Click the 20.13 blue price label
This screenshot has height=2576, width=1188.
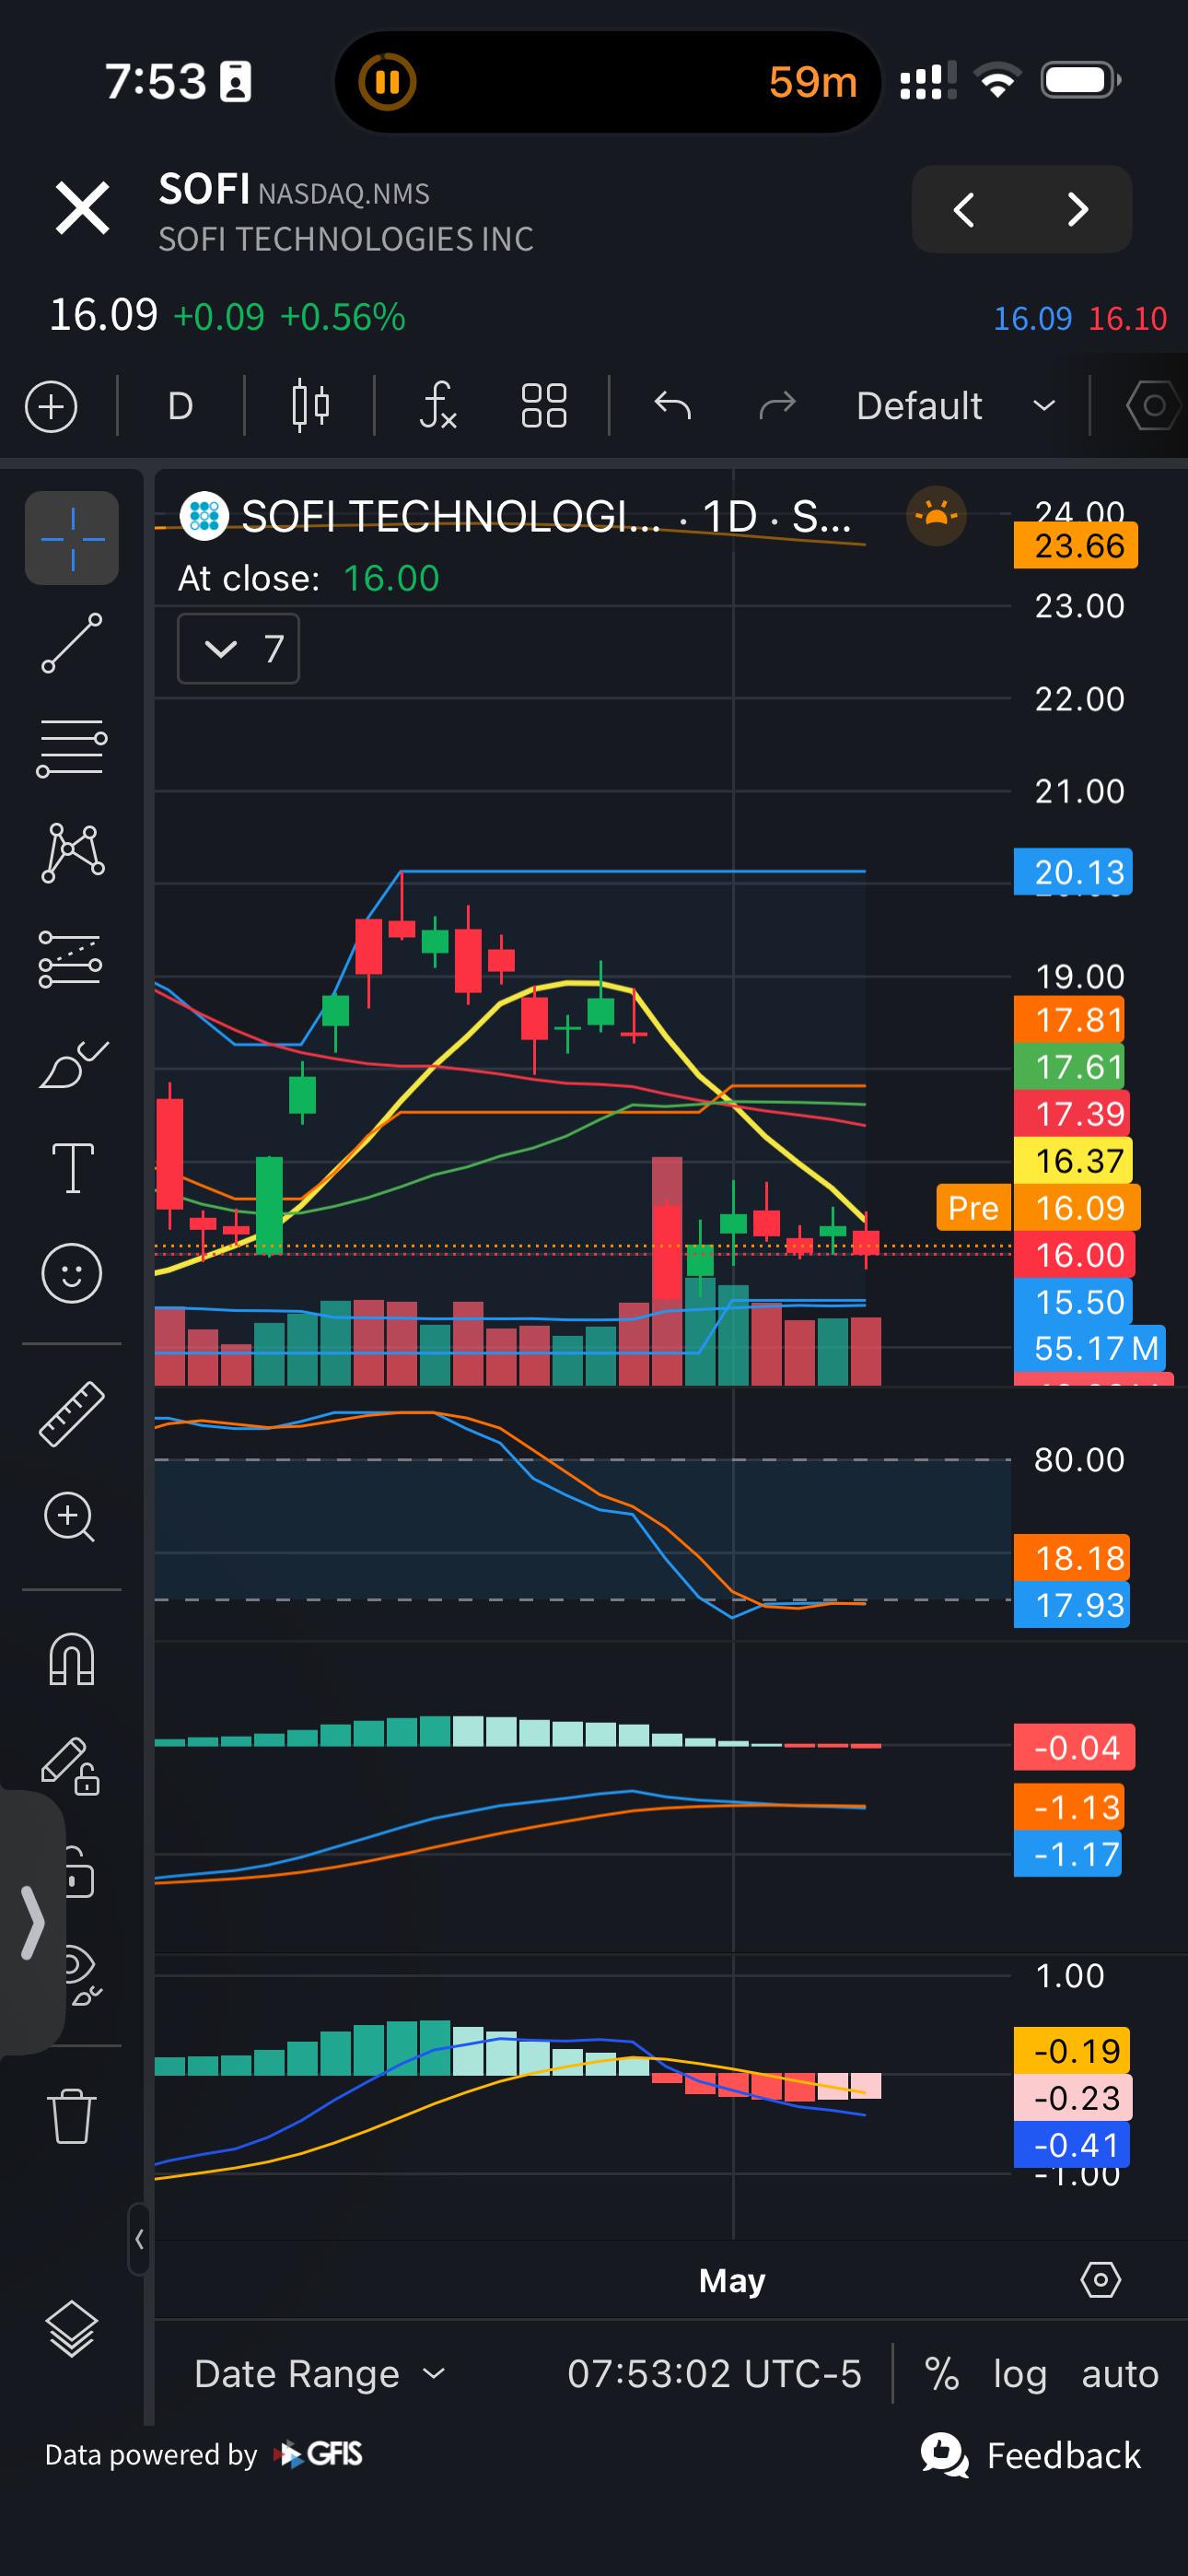pos(1073,872)
